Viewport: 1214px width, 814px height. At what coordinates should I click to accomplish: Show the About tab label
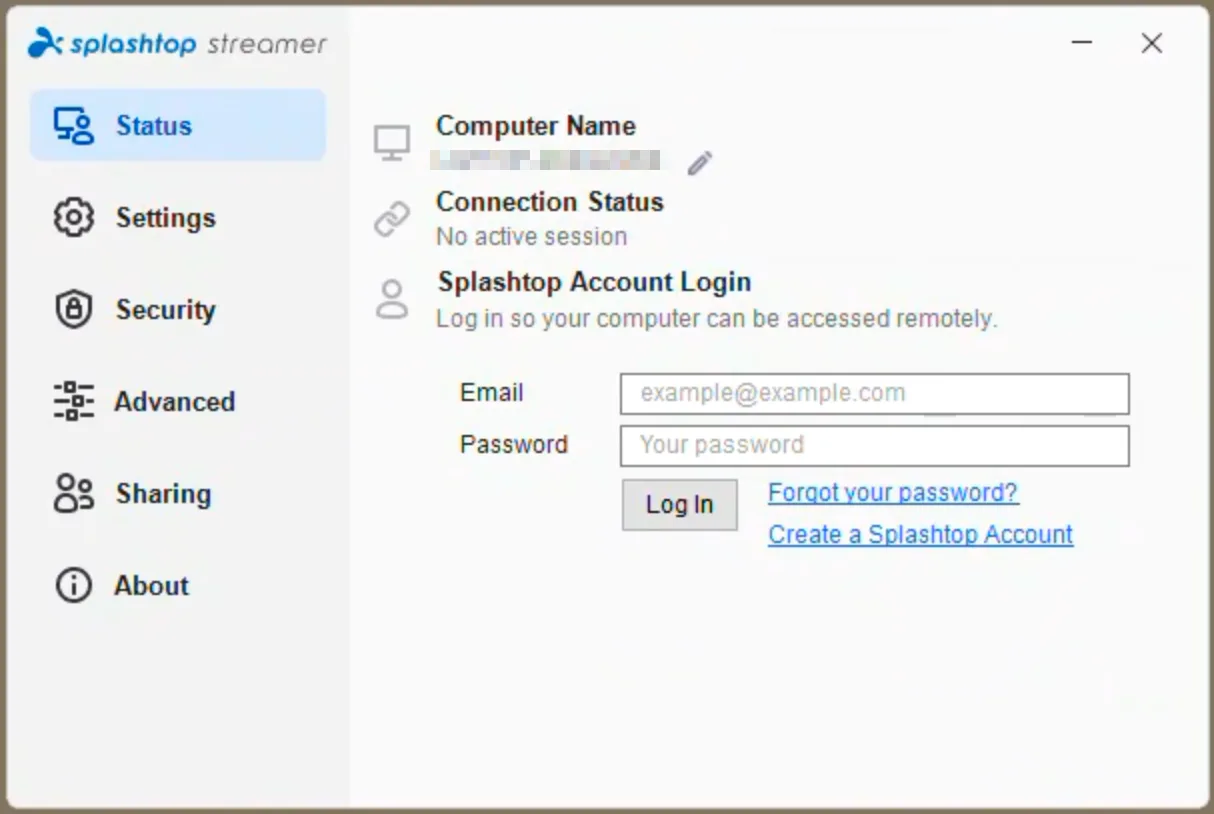pos(151,585)
